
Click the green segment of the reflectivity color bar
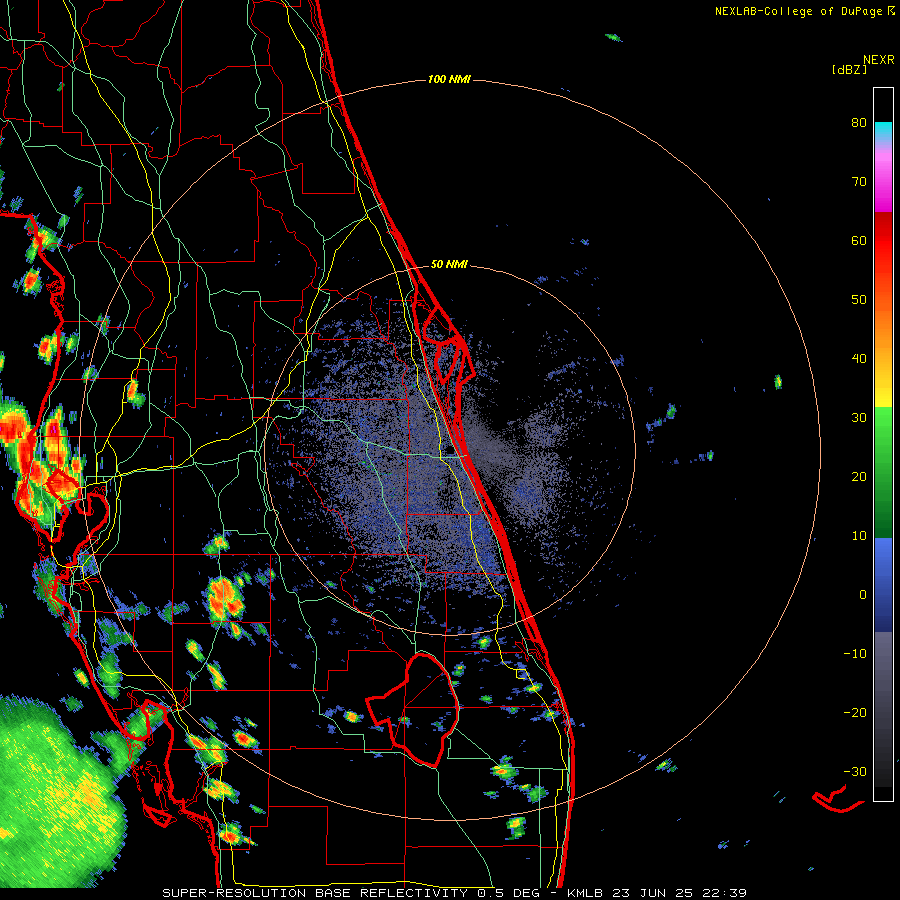(x=883, y=472)
